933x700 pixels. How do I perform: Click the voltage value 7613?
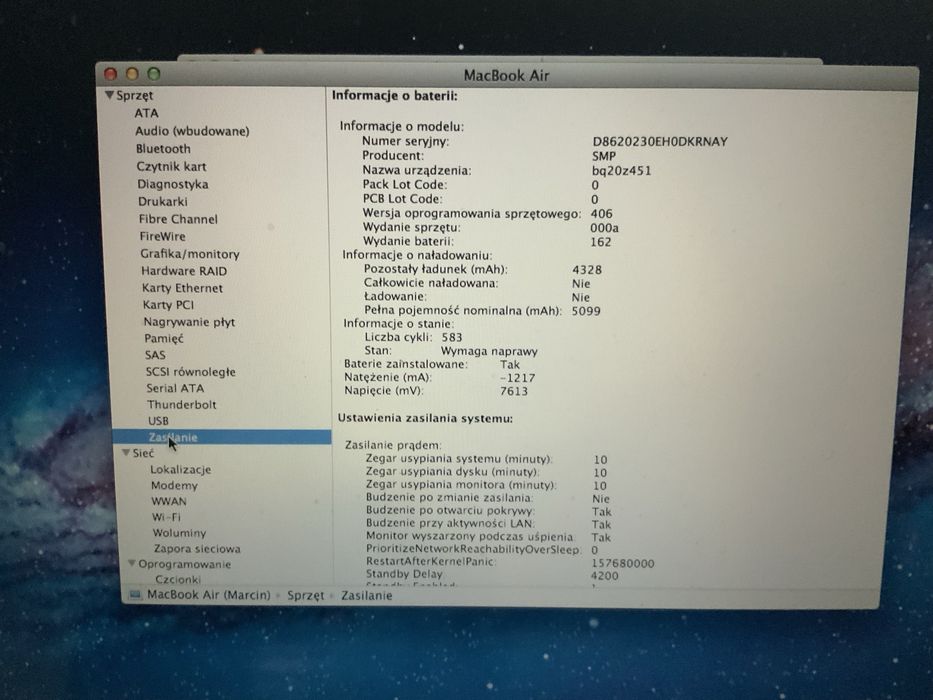[x=514, y=391]
